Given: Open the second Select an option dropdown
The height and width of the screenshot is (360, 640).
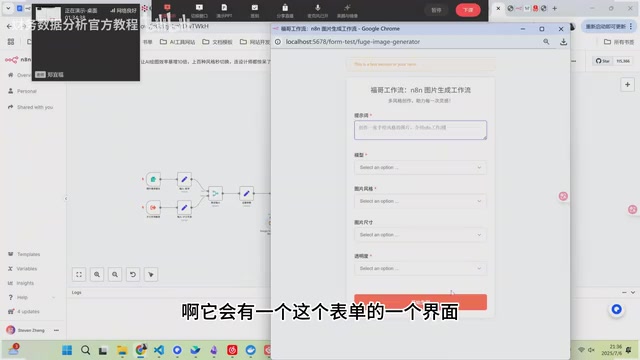Looking at the screenshot, I should click(x=420, y=201).
